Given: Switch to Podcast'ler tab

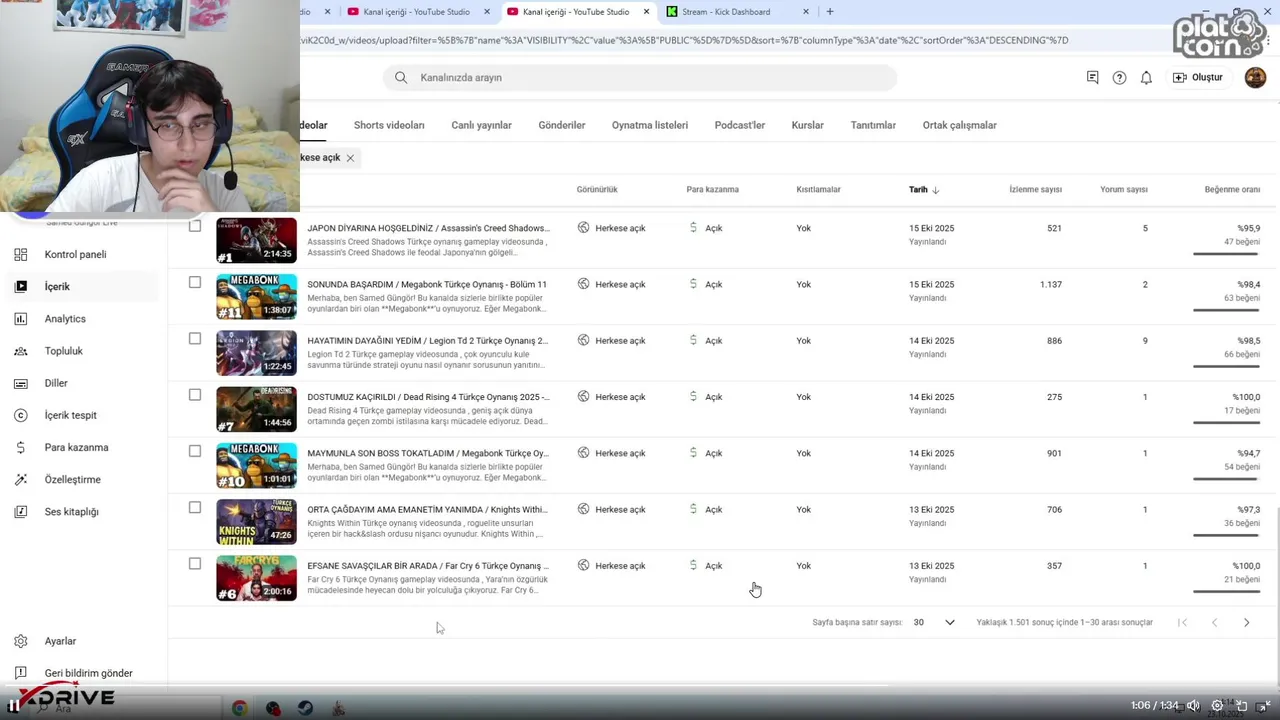Looking at the screenshot, I should [740, 125].
